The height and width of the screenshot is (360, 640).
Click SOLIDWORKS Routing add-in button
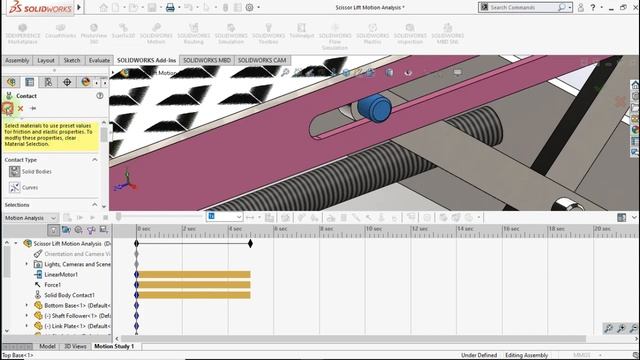(193, 33)
